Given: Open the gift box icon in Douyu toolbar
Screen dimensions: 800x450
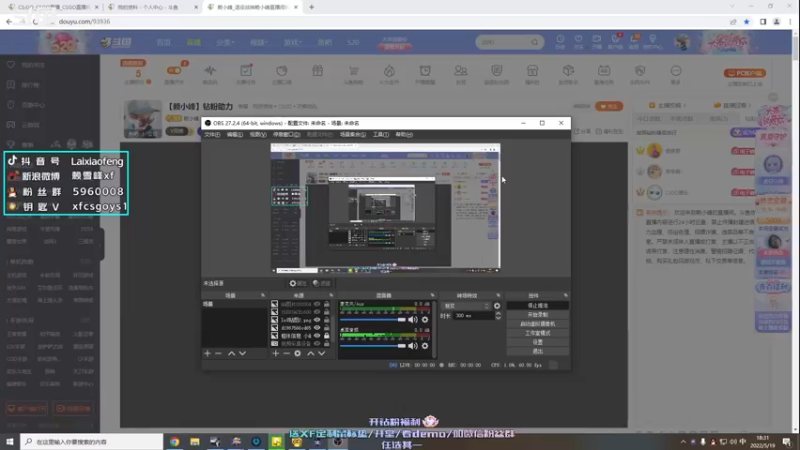Looking at the screenshot, I should pyautogui.click(x=317, y=71).
